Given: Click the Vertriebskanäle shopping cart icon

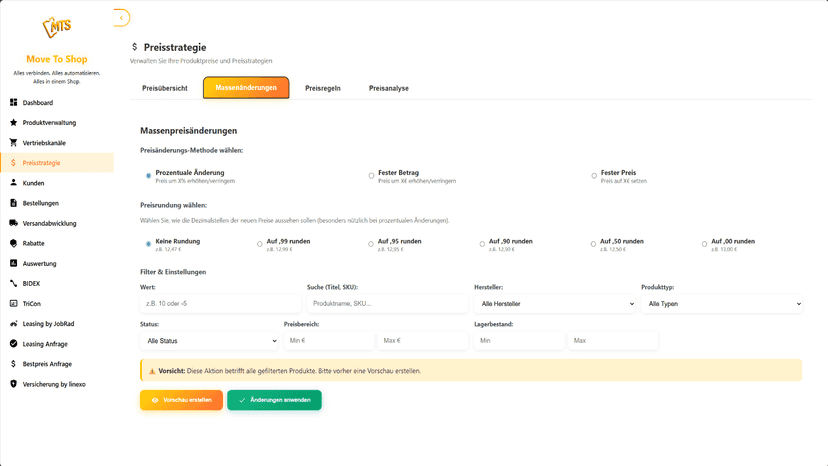Looking at the screenshot, I should click(x=13, y=142).
